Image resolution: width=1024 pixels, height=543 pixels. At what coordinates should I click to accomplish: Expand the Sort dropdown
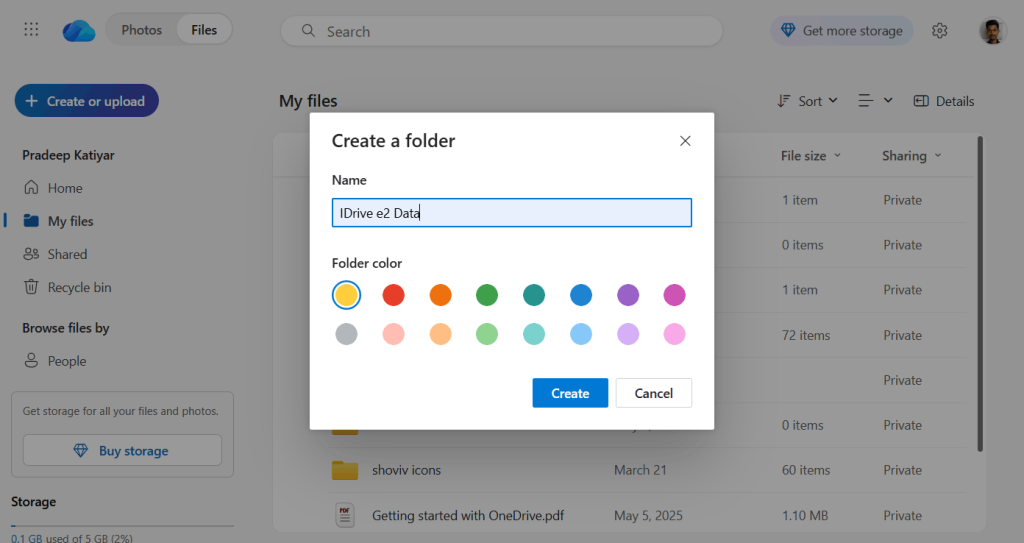808,101
